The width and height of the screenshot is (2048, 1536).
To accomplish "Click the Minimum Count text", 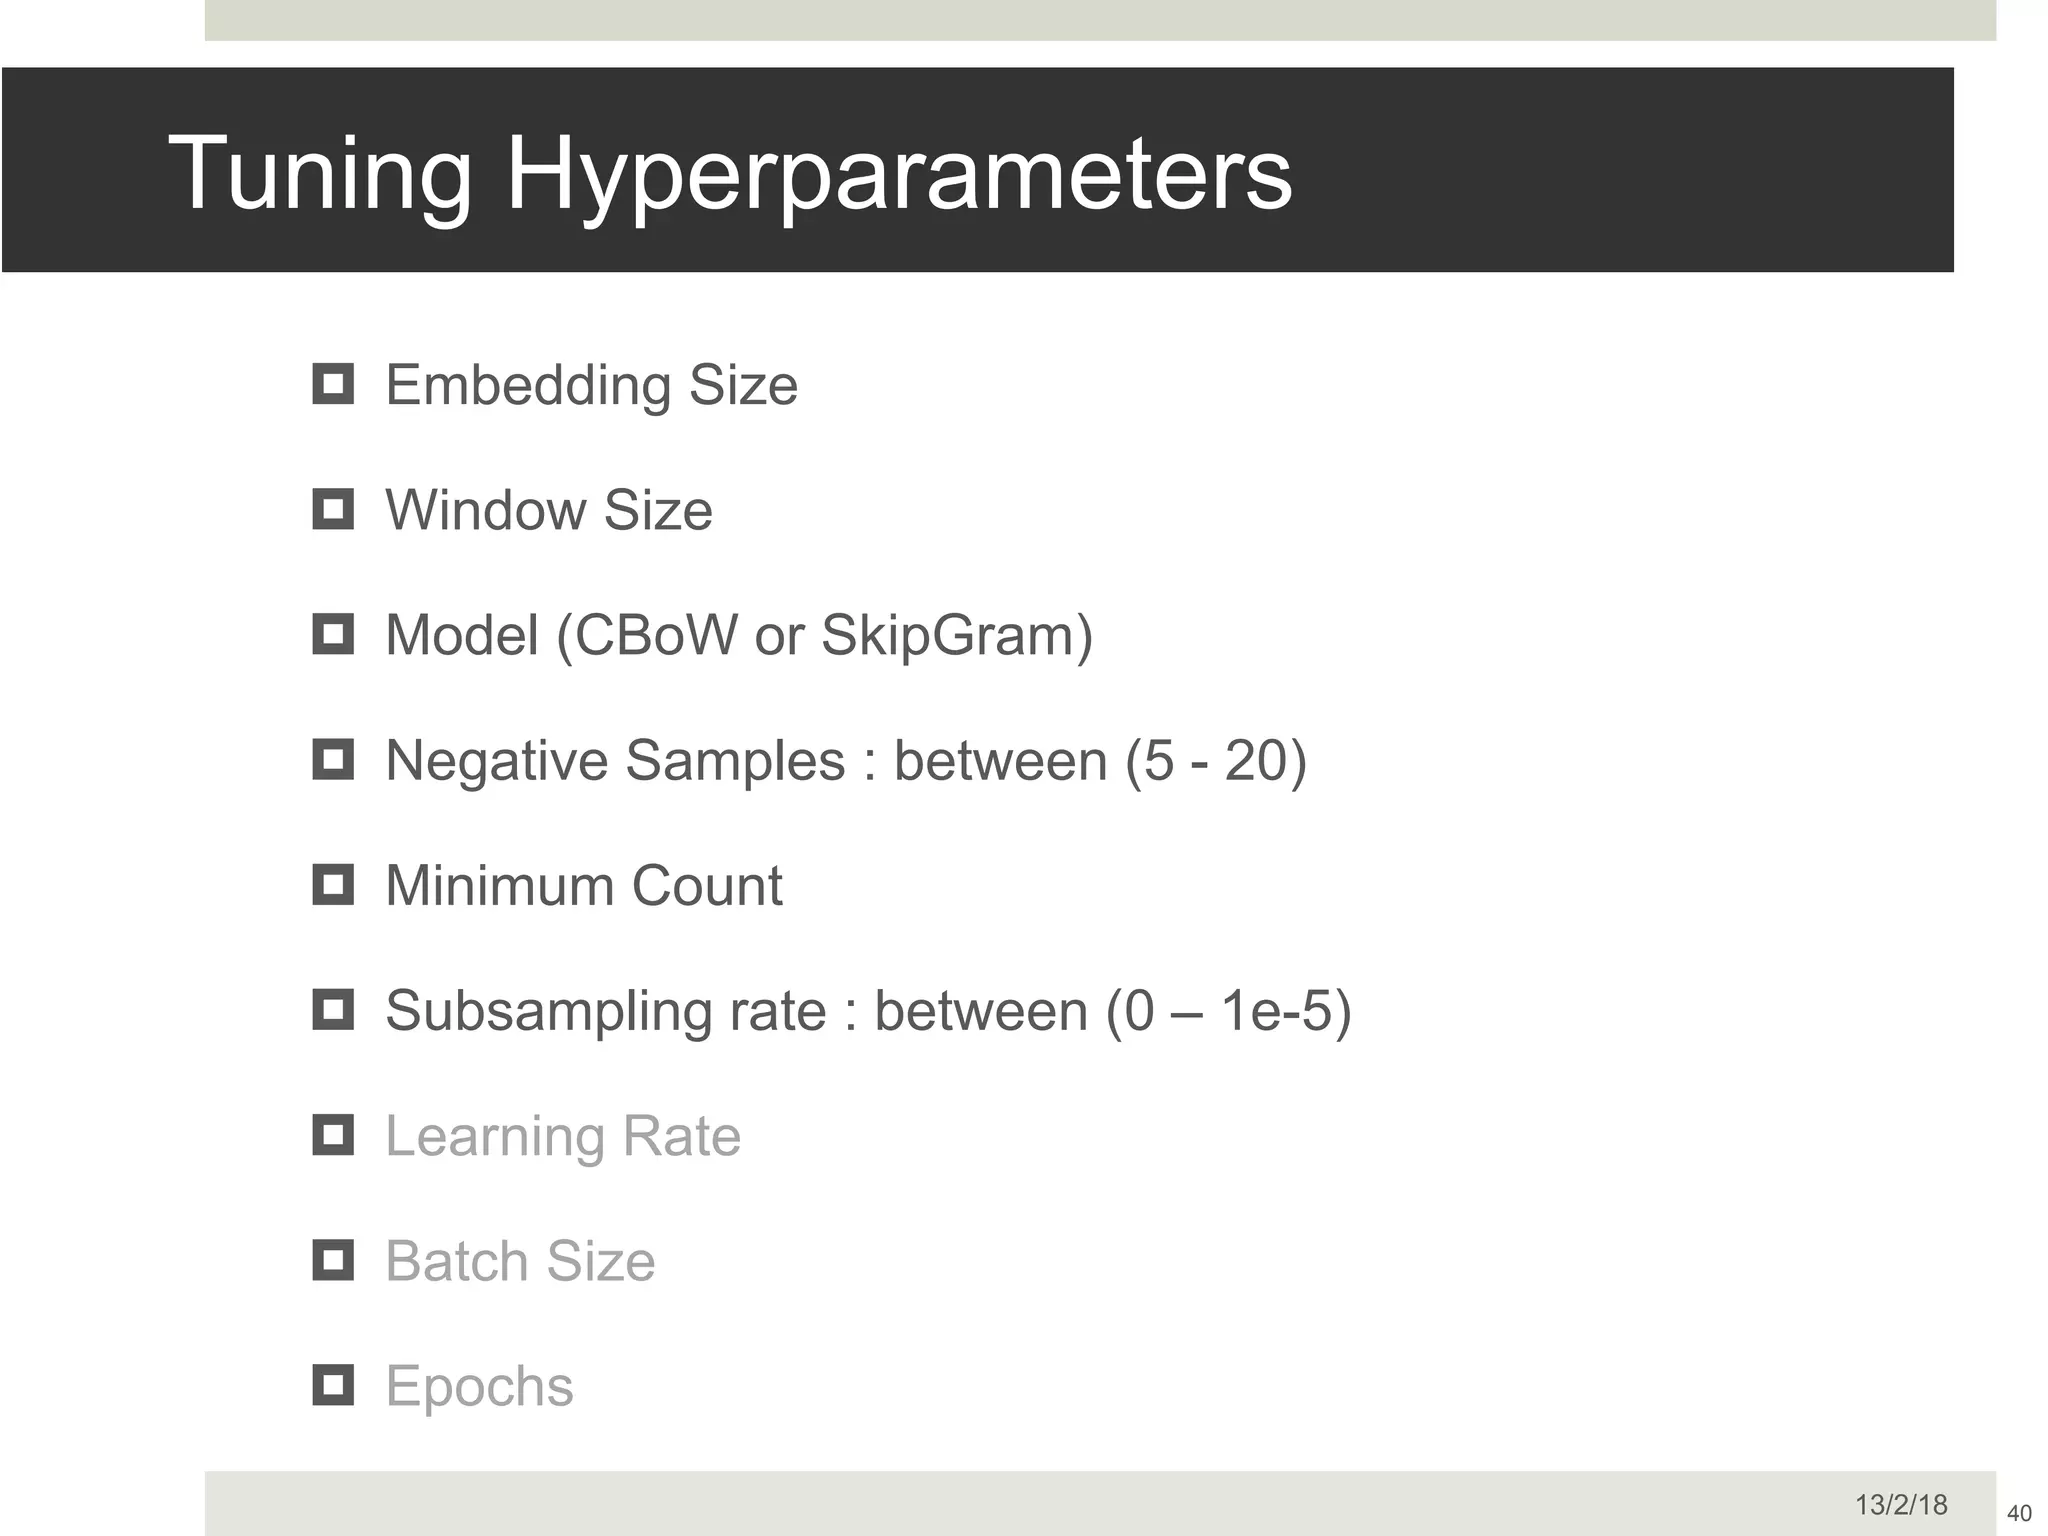I will point(583,886).
